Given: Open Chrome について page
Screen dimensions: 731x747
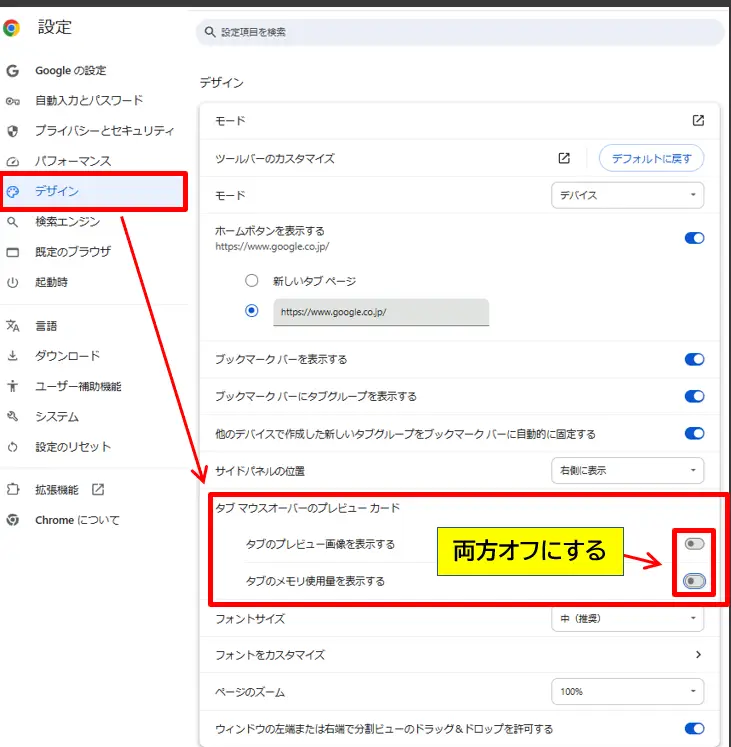Looking at the screenshot, I should 77,520.
